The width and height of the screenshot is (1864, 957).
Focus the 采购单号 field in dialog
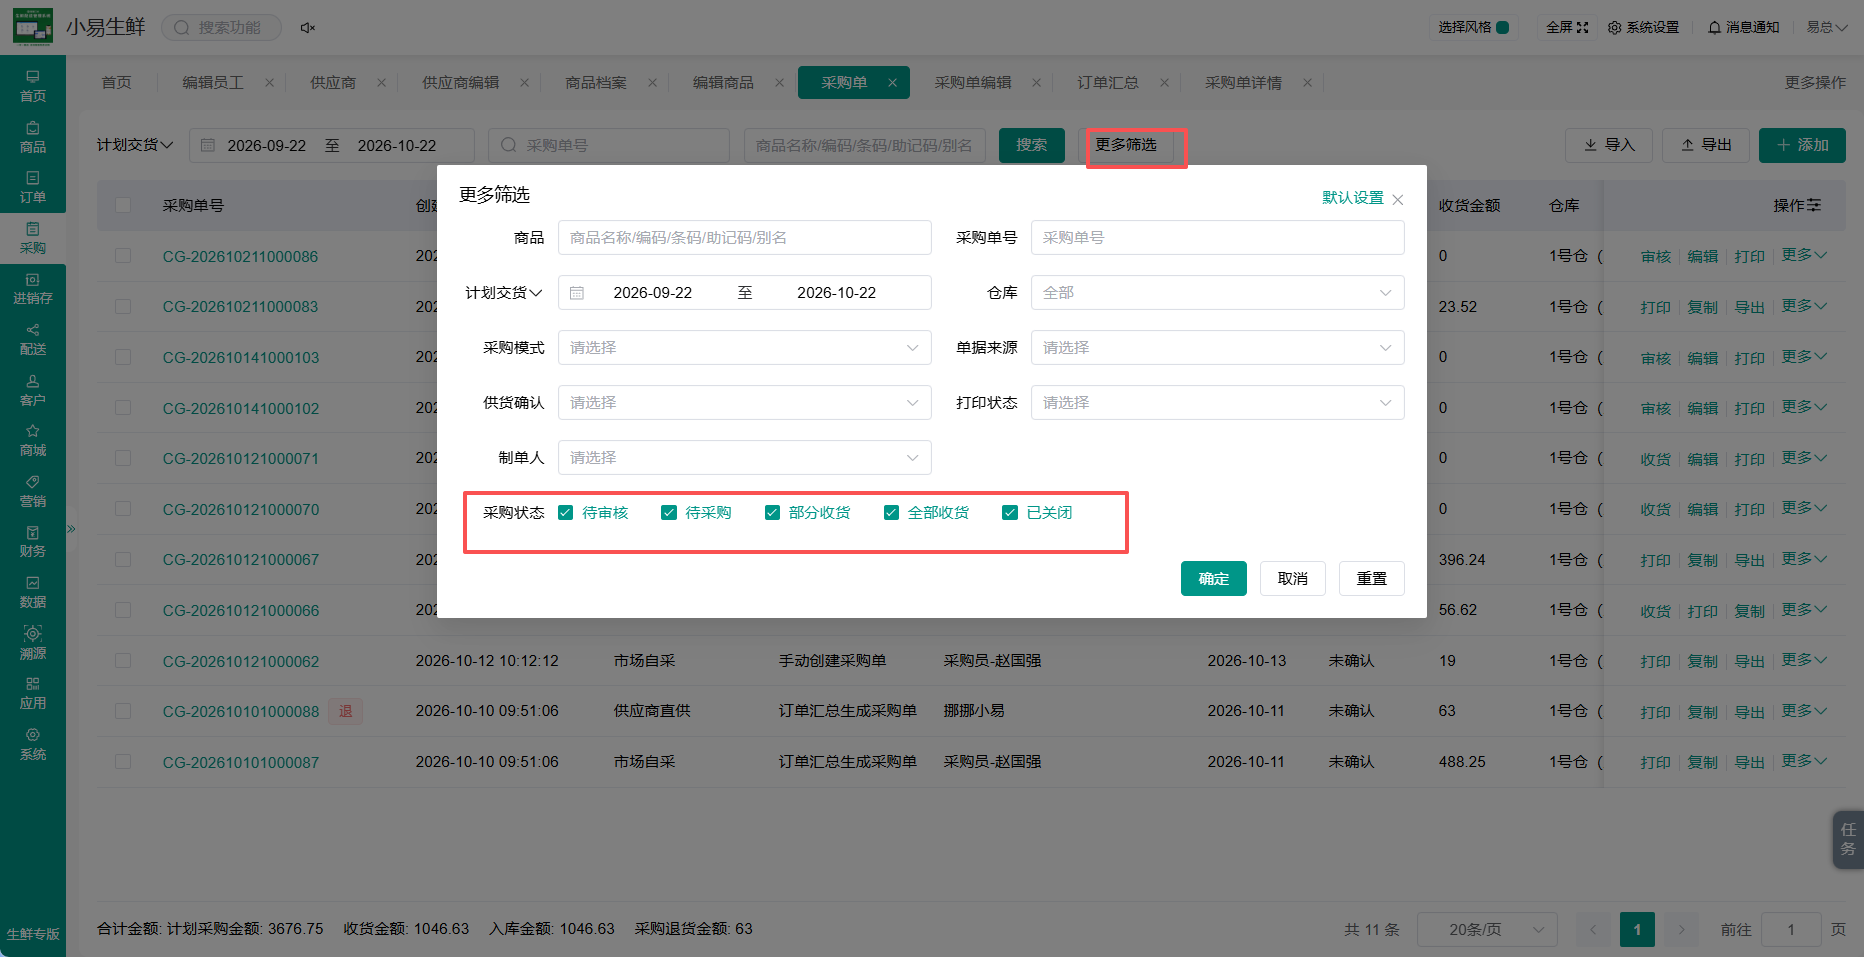click(x=1217, y=238)
